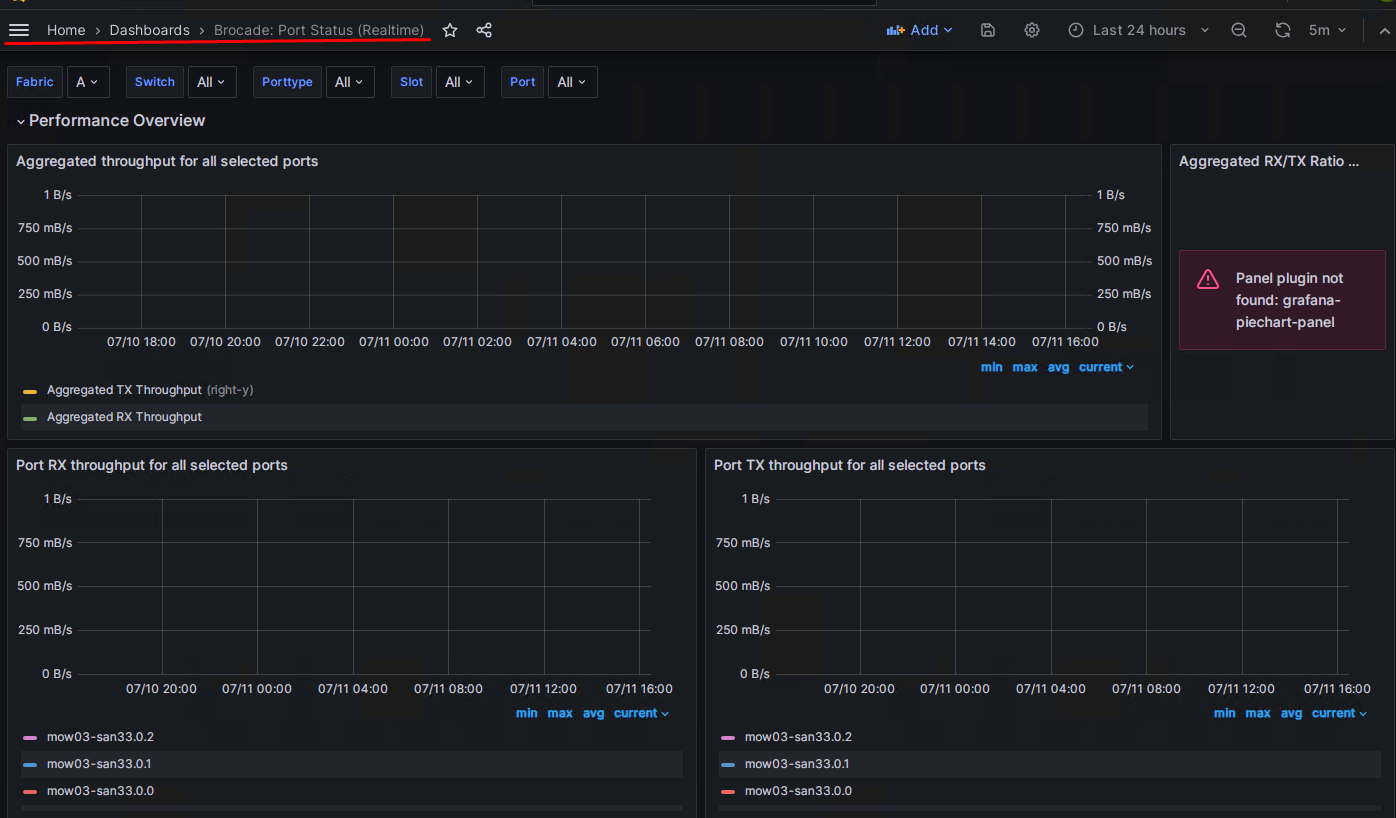Screen dimensions: 1396x818
Task: Open the share dashboard icon
Action: [x=484, y=30]
